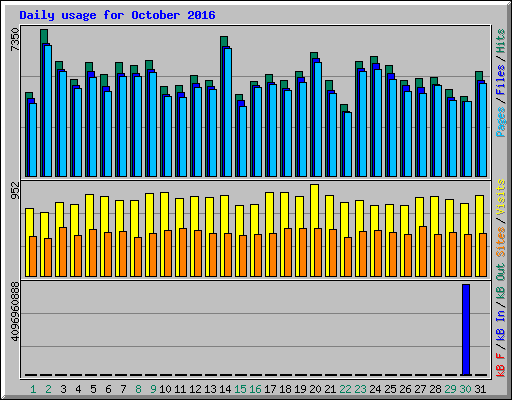
Task: Click day label '29' on the x-axis
Action: tap(450, 389)
